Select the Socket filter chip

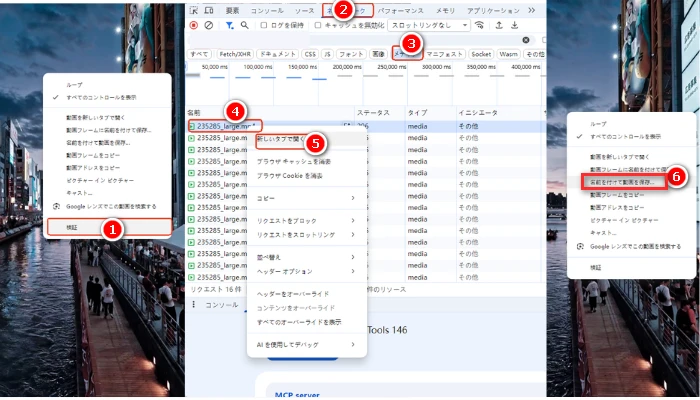(x=481, y=54)
